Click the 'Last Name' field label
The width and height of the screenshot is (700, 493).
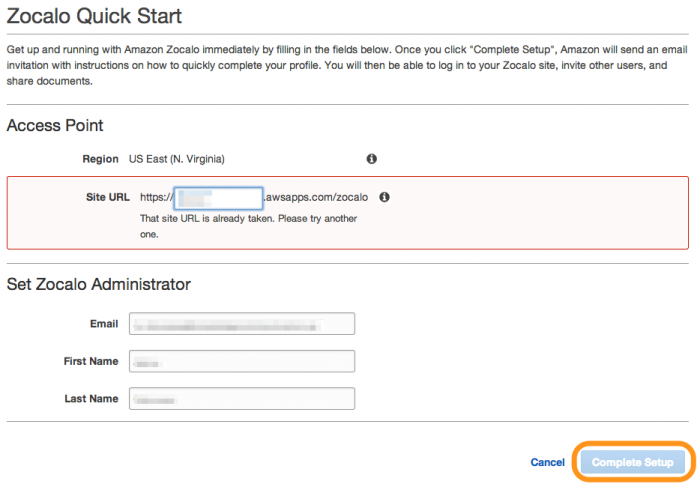pos(92,399)
